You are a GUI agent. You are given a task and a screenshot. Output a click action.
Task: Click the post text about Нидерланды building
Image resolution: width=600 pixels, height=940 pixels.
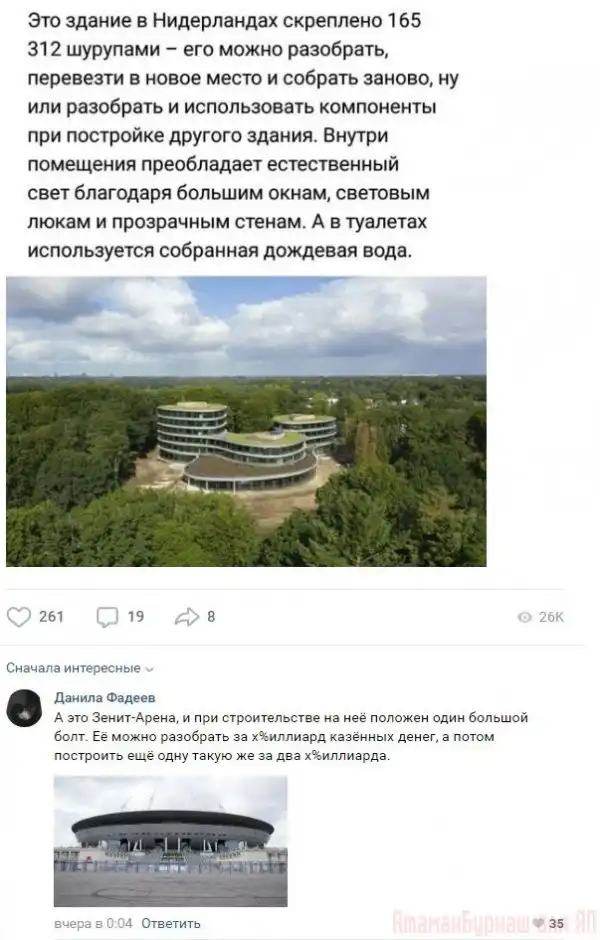click(243, 135)
